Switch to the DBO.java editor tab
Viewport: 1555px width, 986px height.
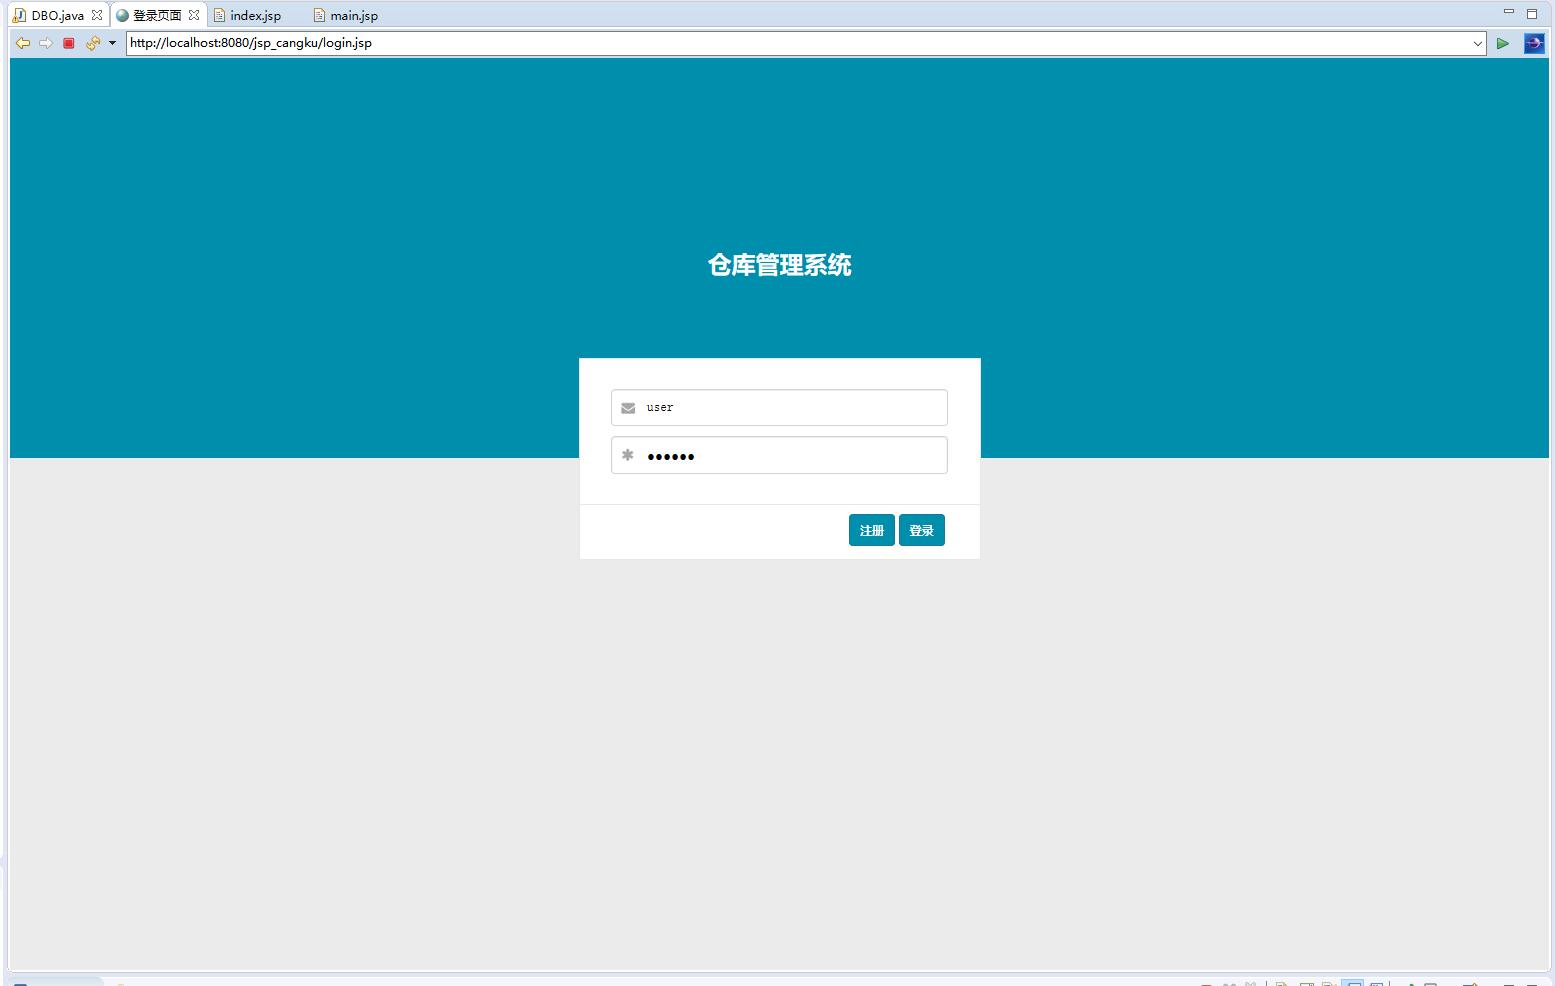tap(57, 15)
